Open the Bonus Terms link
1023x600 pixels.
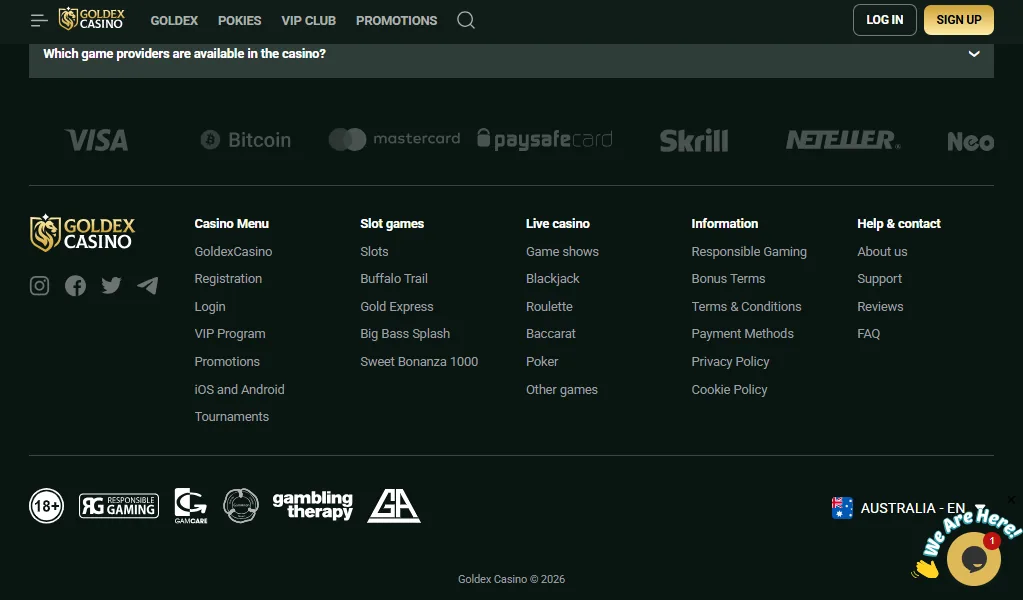tap(728, 278)
